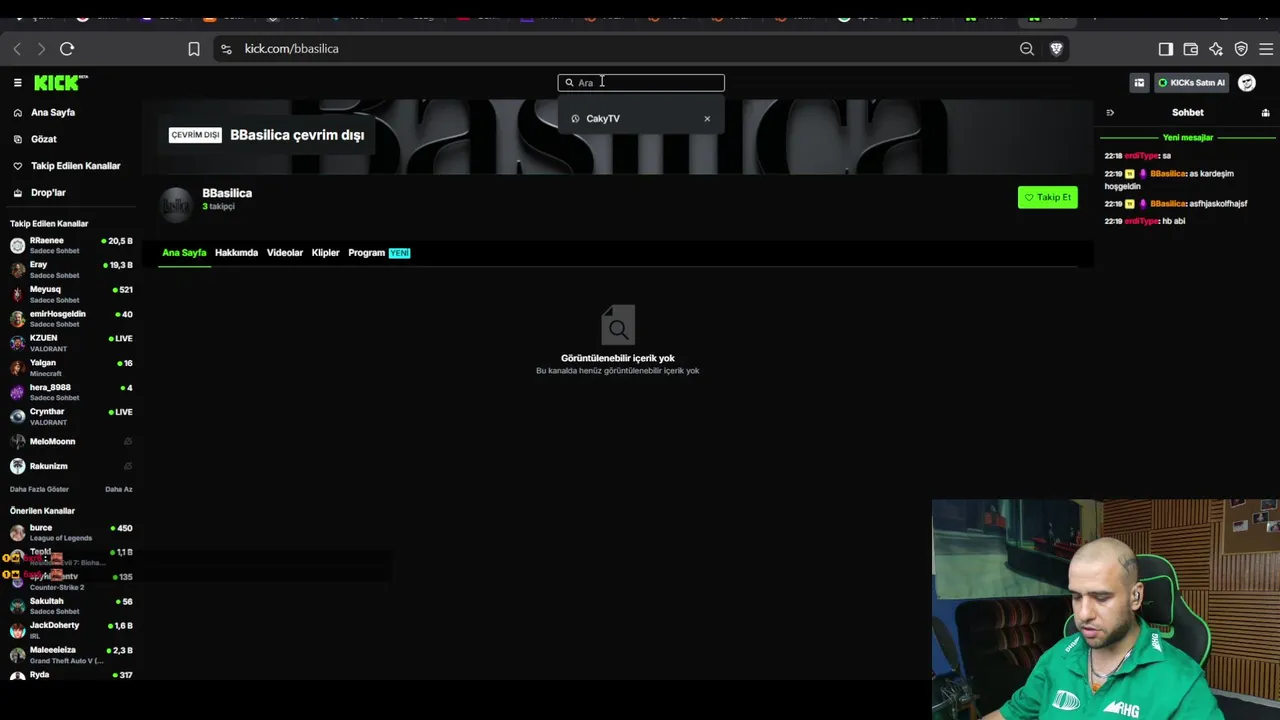Image resolution: width=1280 pixels, height=720 pixels.
Task: Select hera_8988 in followed channels
Action: click(70, 392)
